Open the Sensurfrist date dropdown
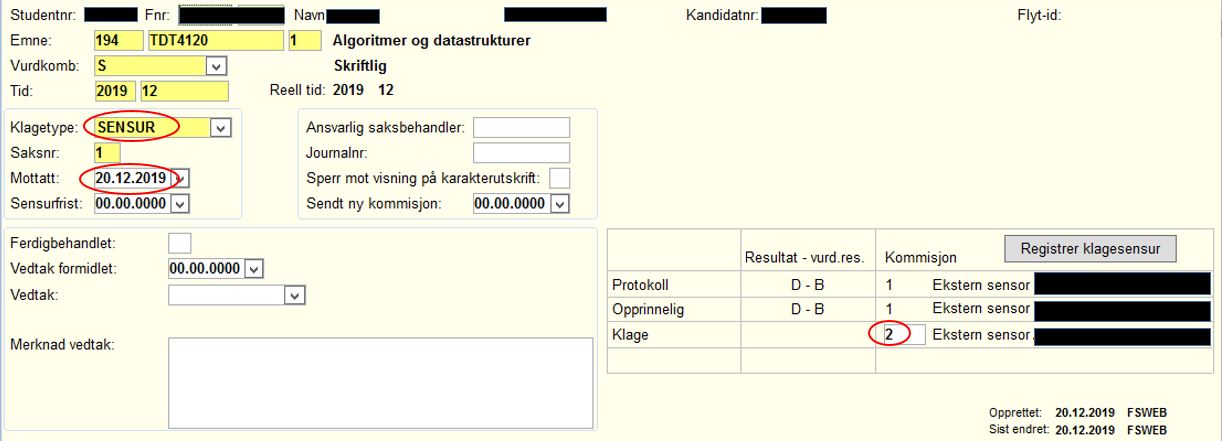This screenshot has width=1223, height=441. pos(180,203)
